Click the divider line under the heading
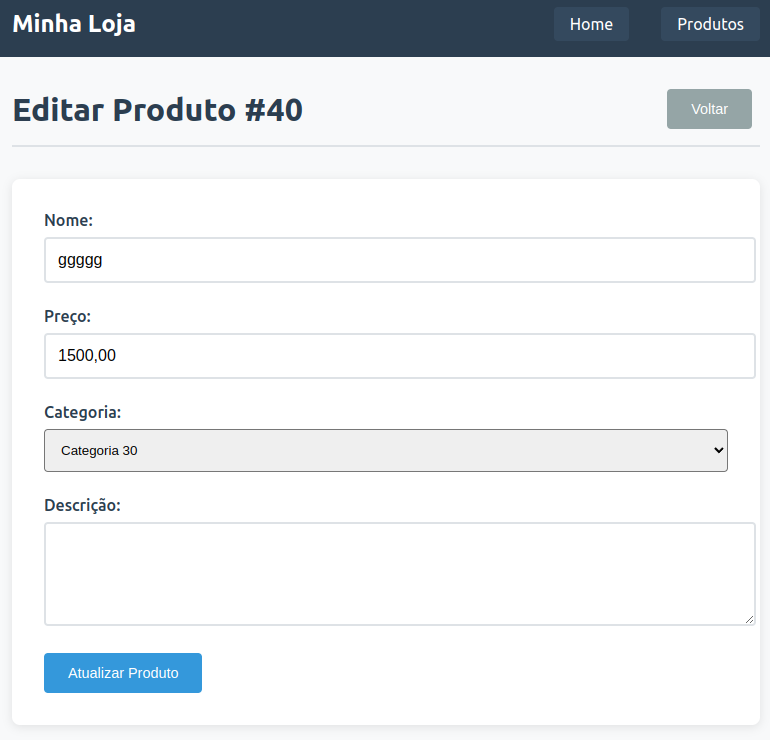Viewport: 770px width, 740px height. click(x=385, y=146)
